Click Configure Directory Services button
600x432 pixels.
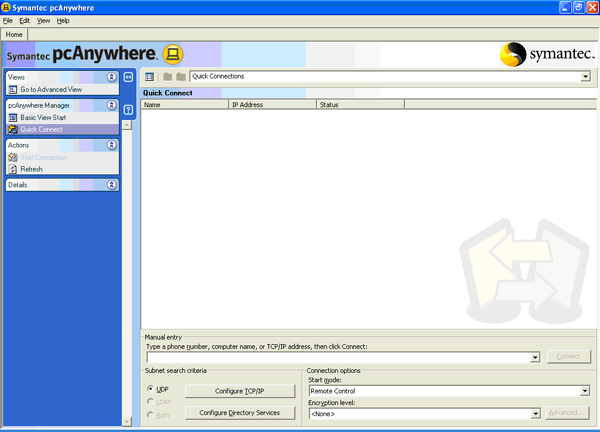(239, 412)
